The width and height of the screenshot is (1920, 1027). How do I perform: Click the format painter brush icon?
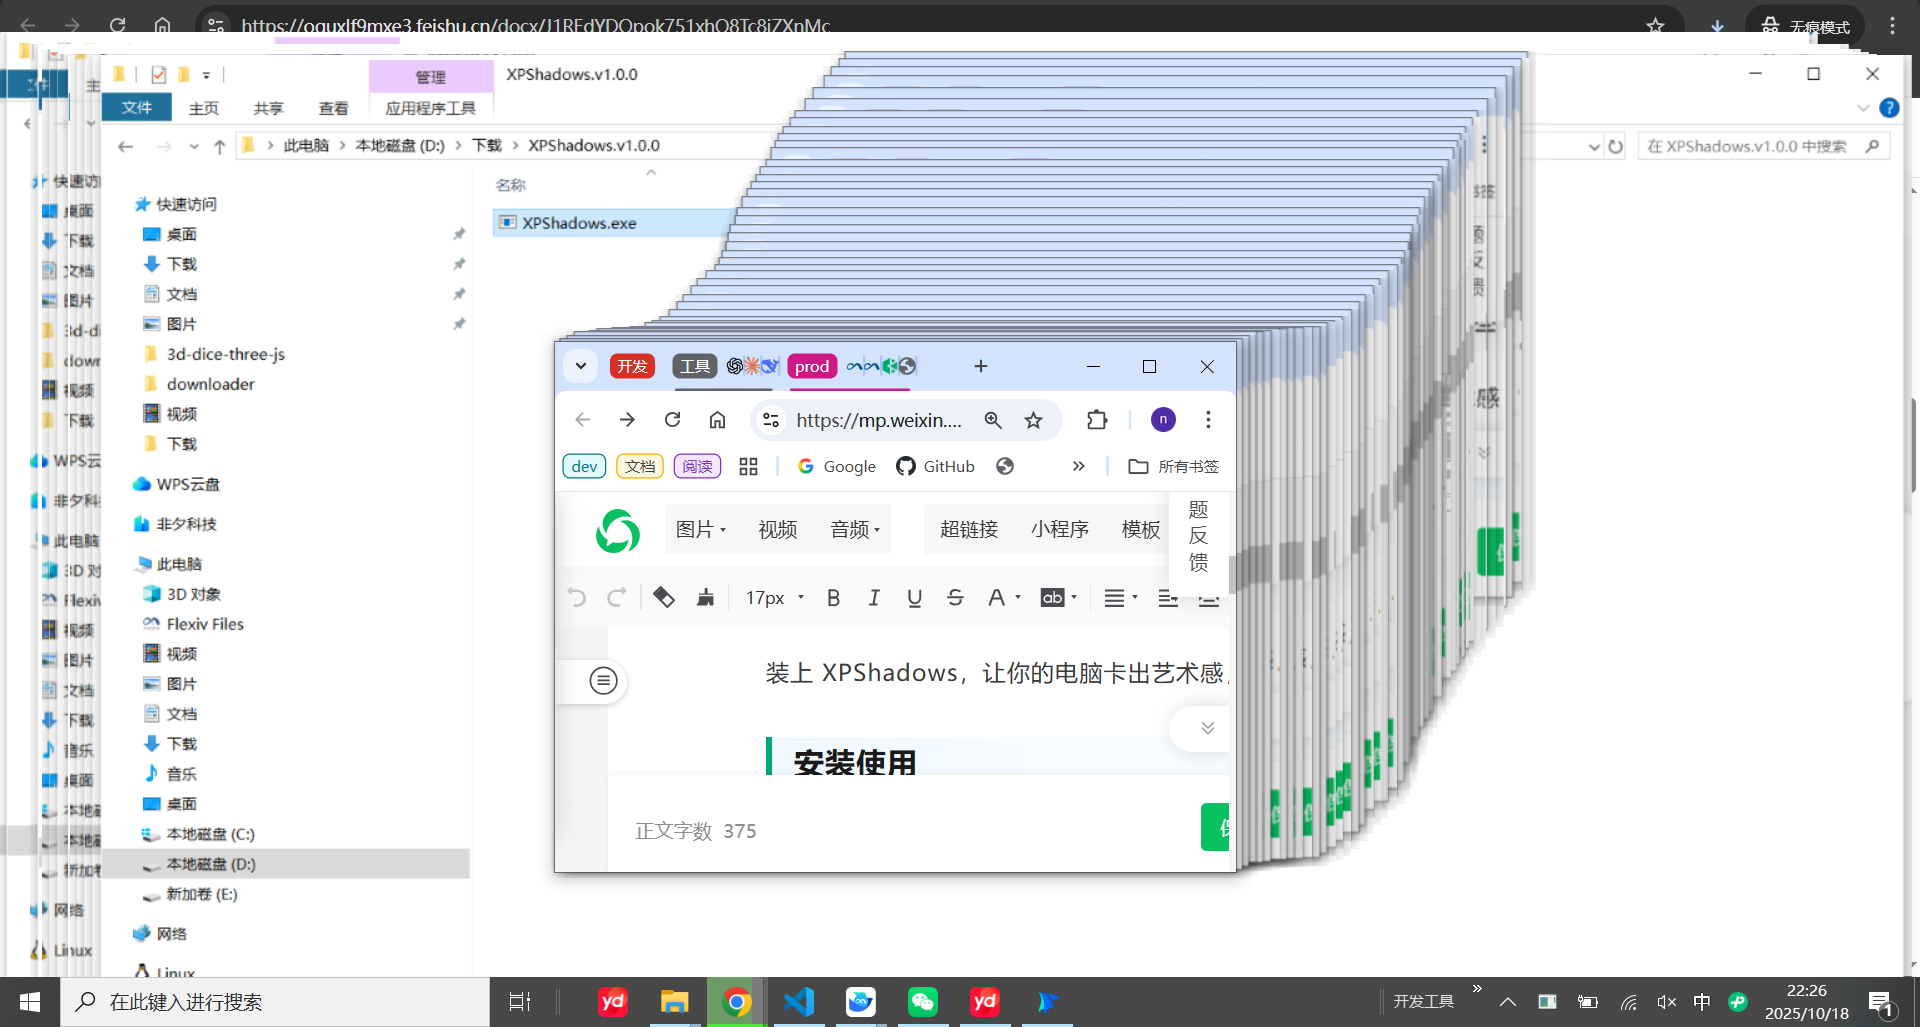tap(705, 598)
